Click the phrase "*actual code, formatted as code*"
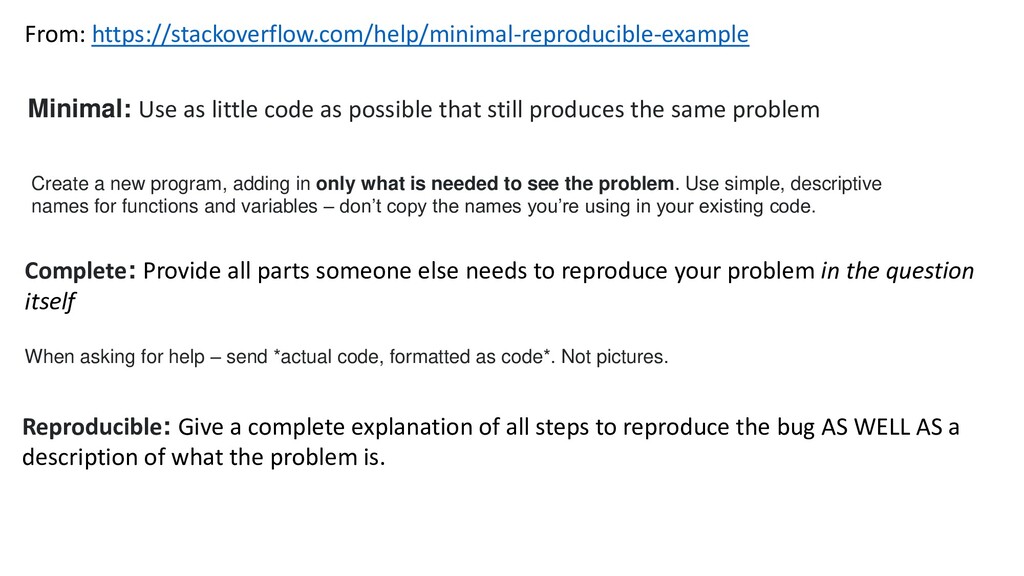 (411, 357)
